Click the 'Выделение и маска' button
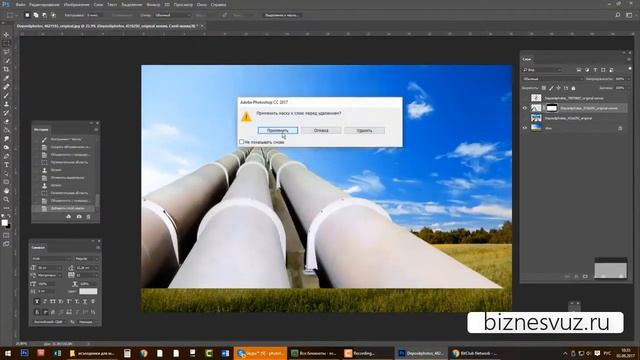Screen dimensions: 640x360 pyautogui.click(x=281, y=15)
